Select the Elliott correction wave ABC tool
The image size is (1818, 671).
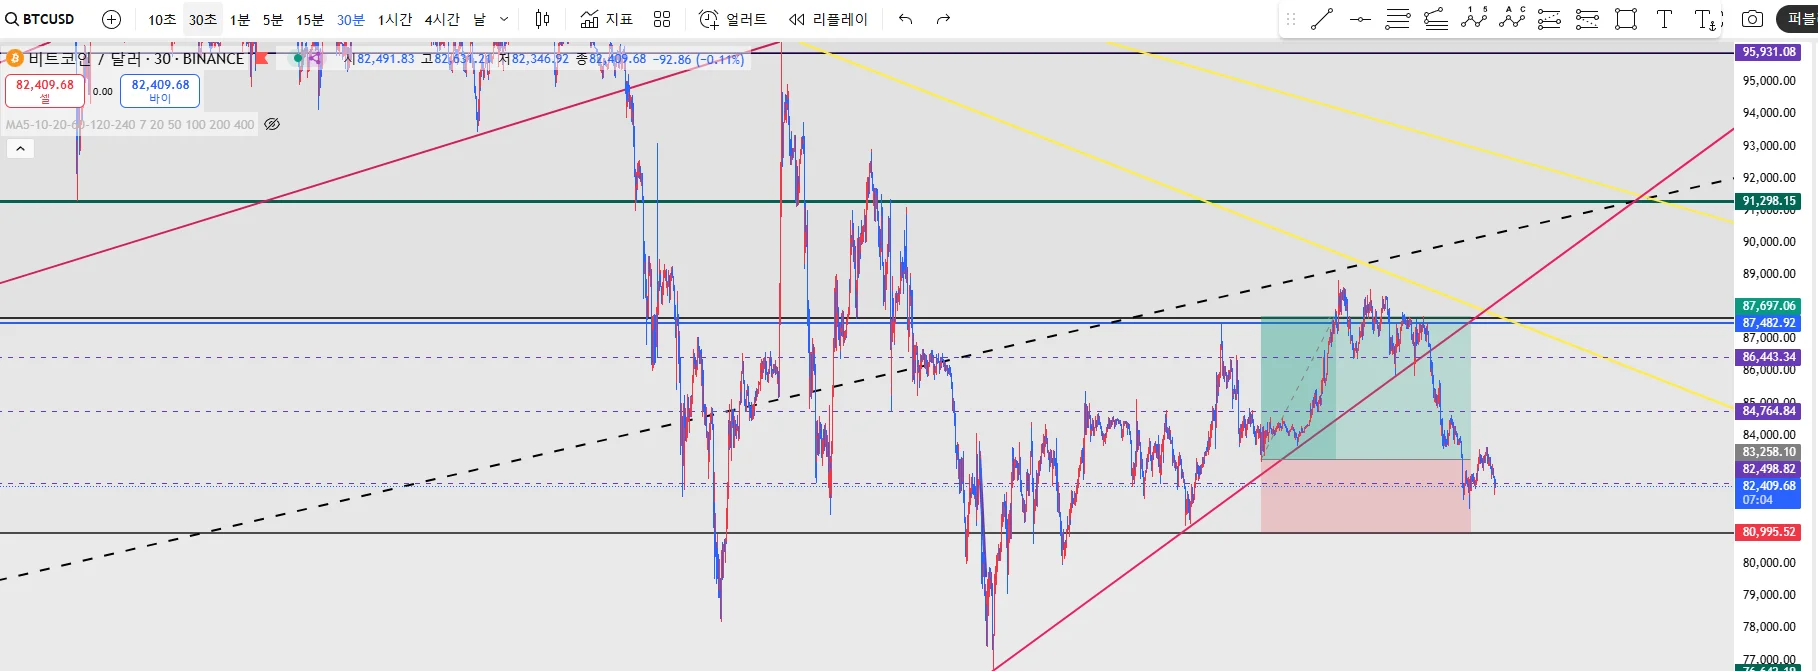pos(1512,19)
